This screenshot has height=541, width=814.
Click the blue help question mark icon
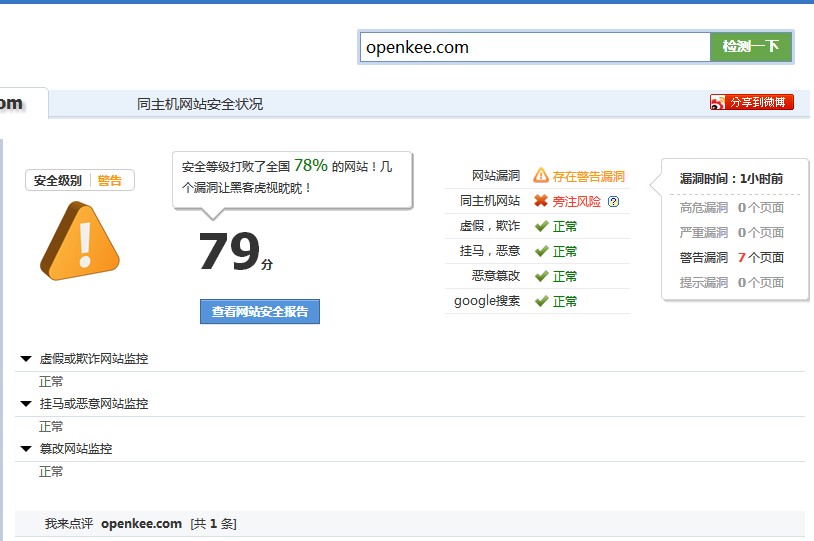pyautogui.click(x=613, y=201)
